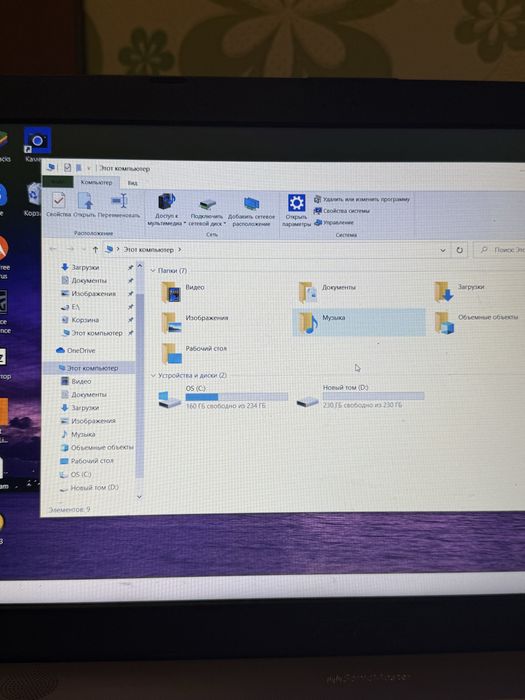Open Открыть параметры gear icon

296,211
